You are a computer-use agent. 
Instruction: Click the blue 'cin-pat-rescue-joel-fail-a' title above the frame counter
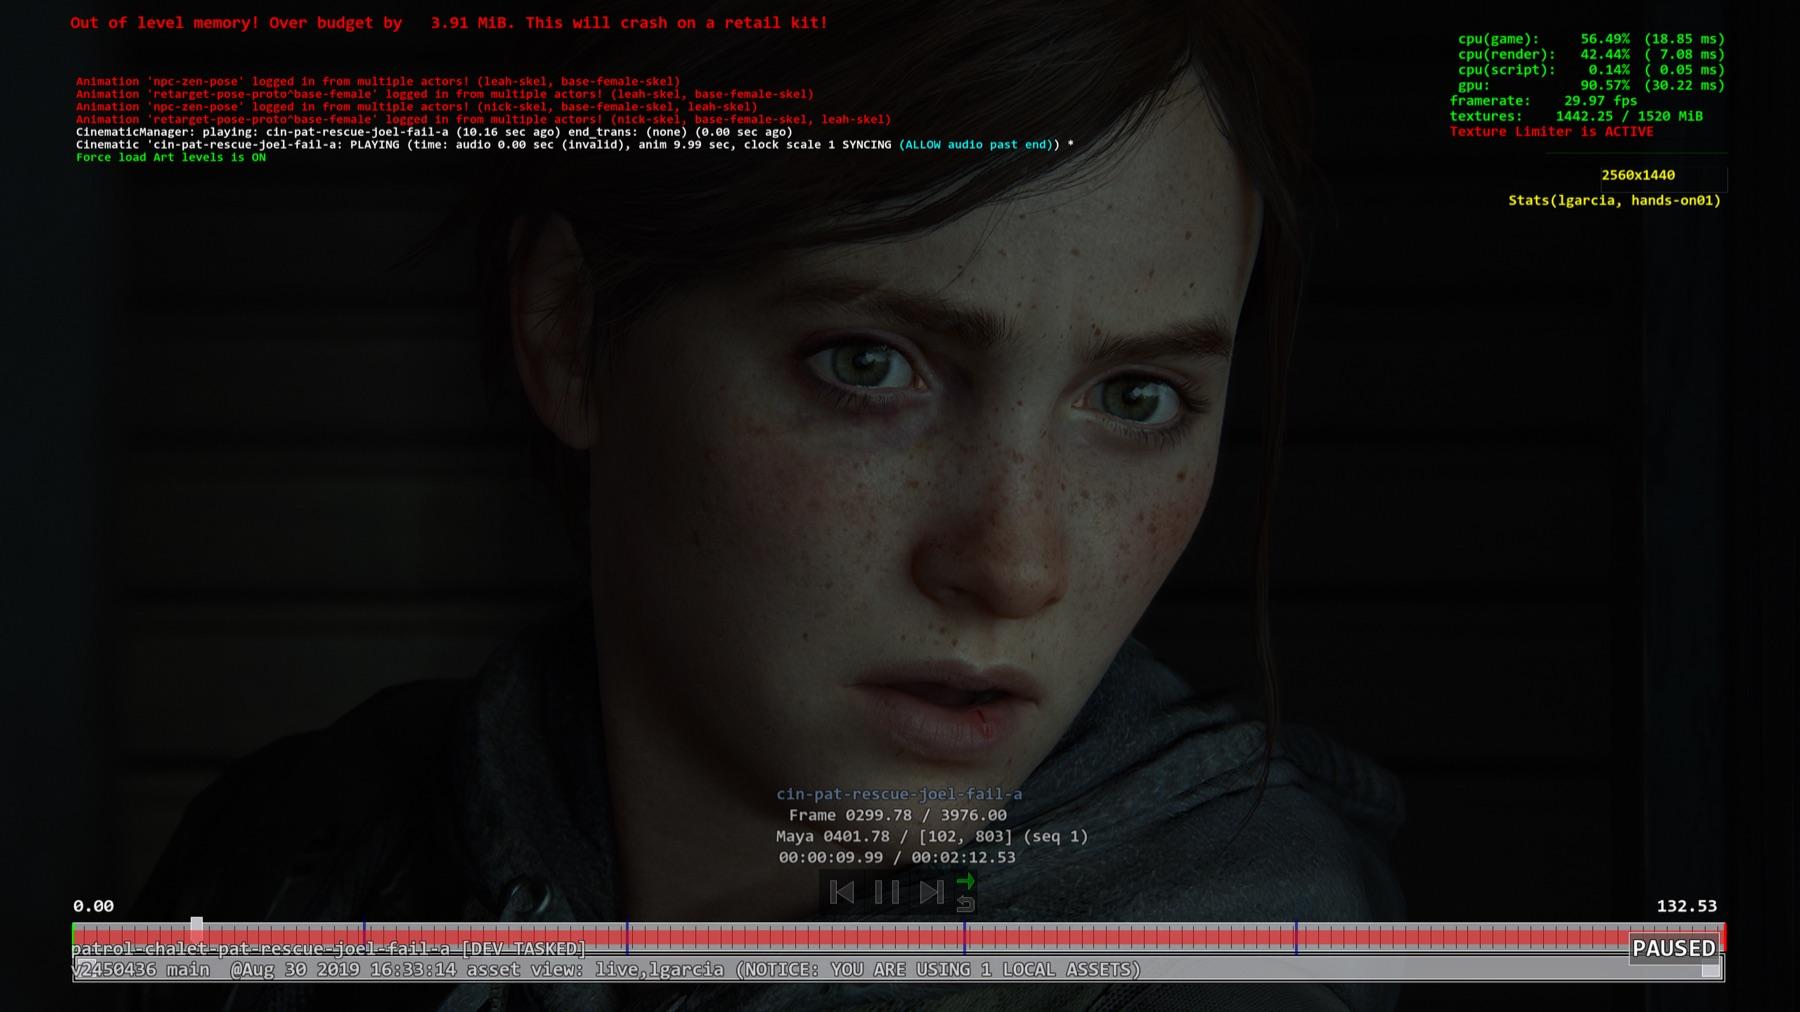[899, 794]
